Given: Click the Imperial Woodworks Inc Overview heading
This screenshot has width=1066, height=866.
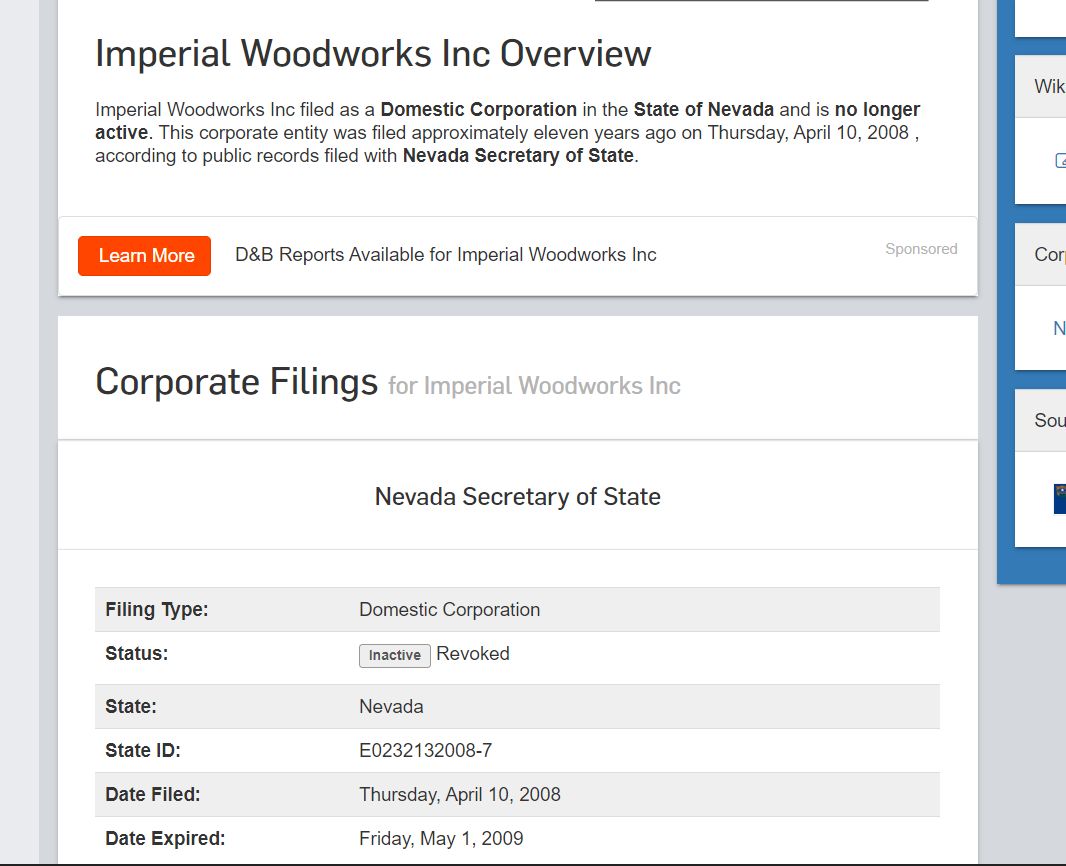Looking at the screenshot, I should point(373,54).
